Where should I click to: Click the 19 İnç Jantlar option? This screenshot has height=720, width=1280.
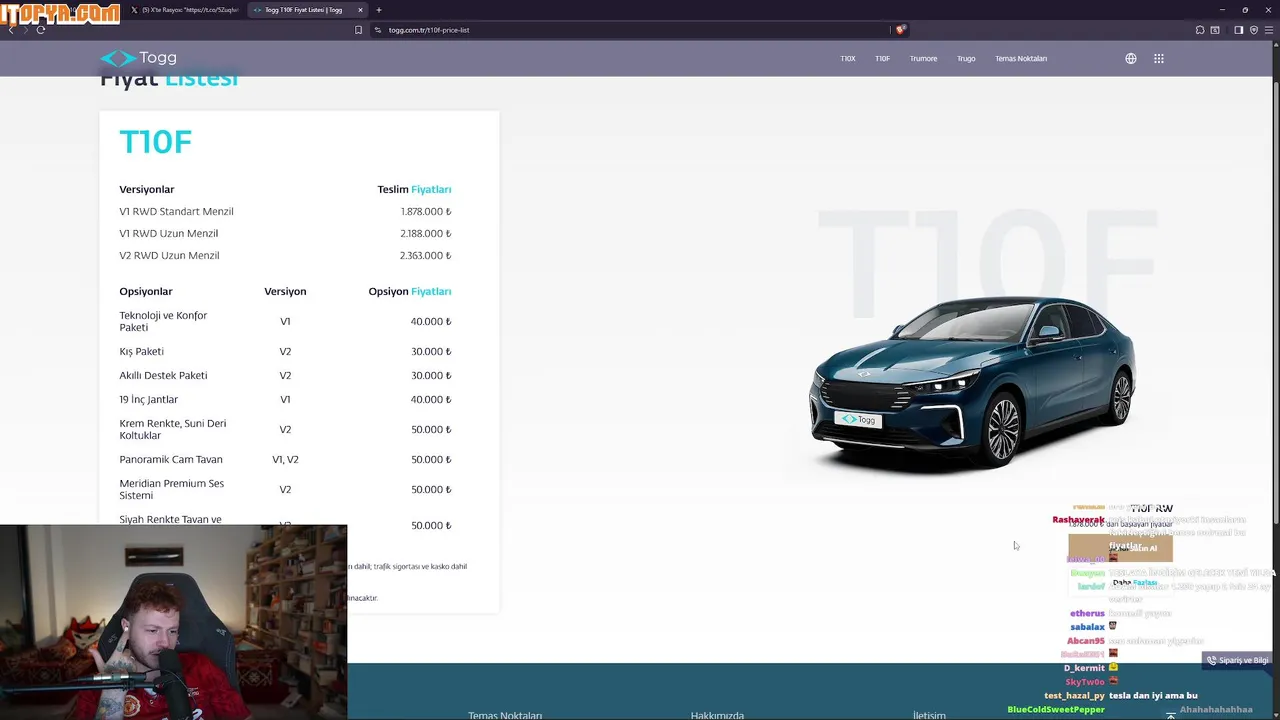click(148, 399)
